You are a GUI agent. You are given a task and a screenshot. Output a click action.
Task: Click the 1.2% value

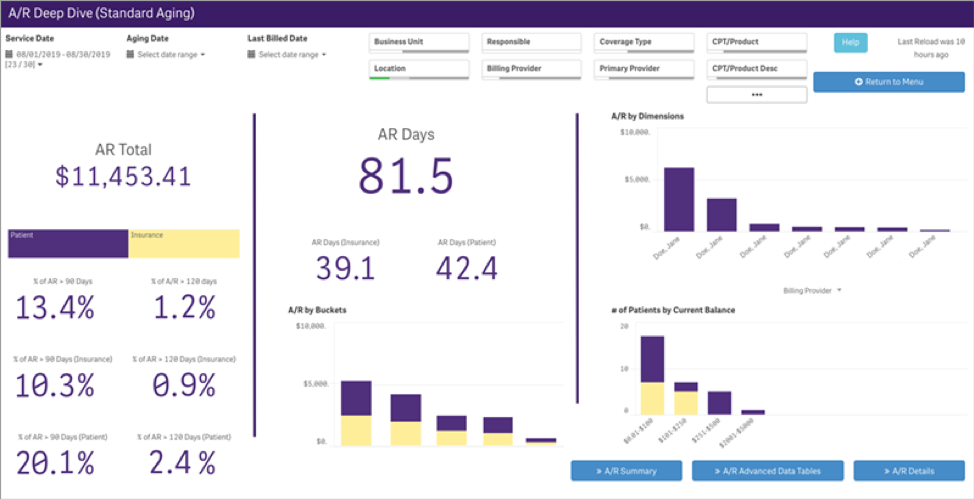184,307
